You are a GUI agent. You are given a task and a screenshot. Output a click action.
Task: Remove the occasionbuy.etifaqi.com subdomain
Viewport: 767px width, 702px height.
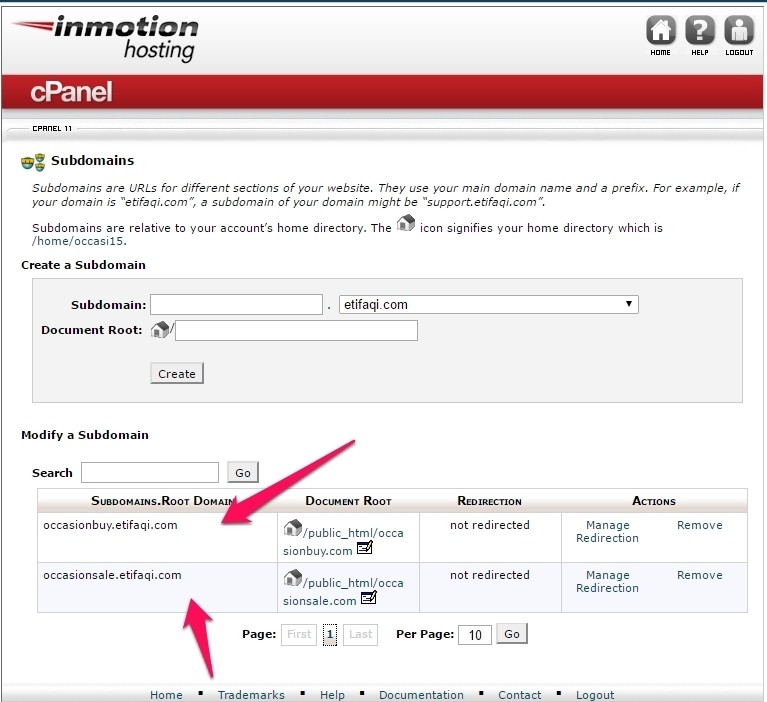699,525
